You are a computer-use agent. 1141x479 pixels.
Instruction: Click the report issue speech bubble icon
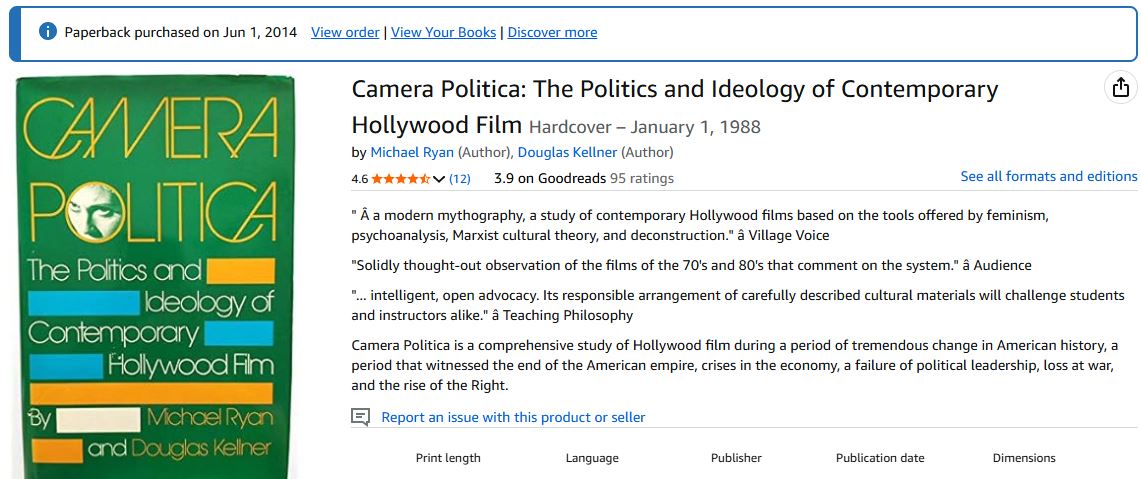tap(360, 417)
